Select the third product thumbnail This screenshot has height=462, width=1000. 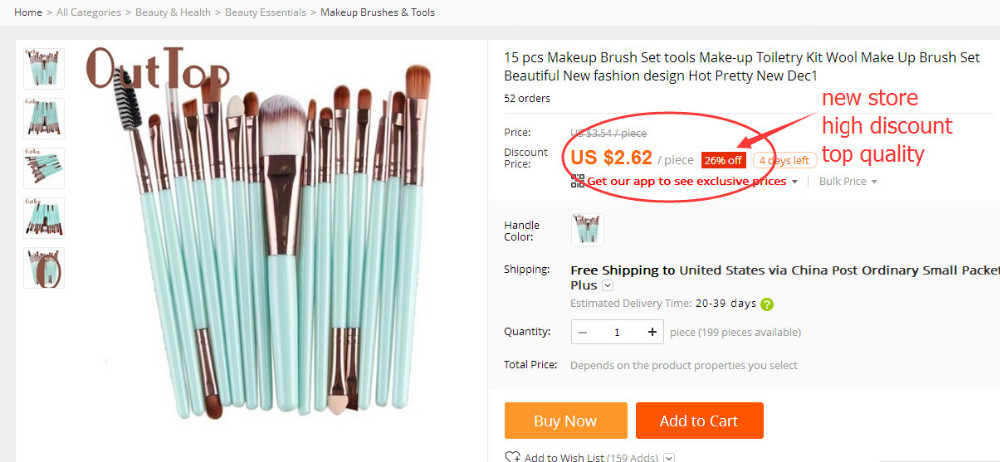point(44,168)
